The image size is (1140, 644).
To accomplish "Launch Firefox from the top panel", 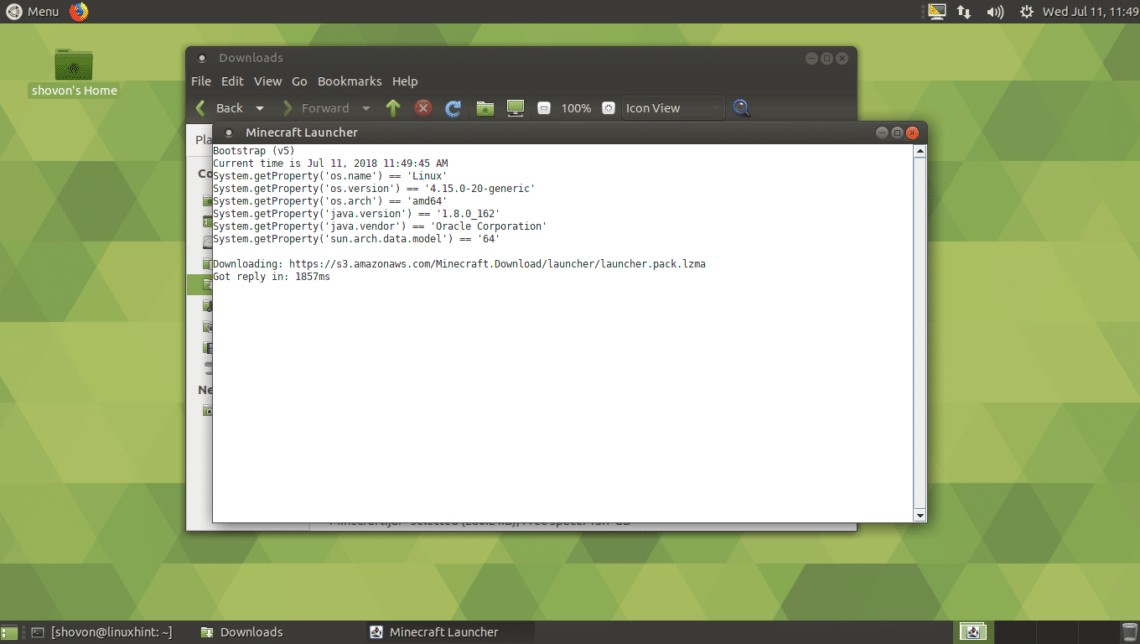I will point(79,11).
